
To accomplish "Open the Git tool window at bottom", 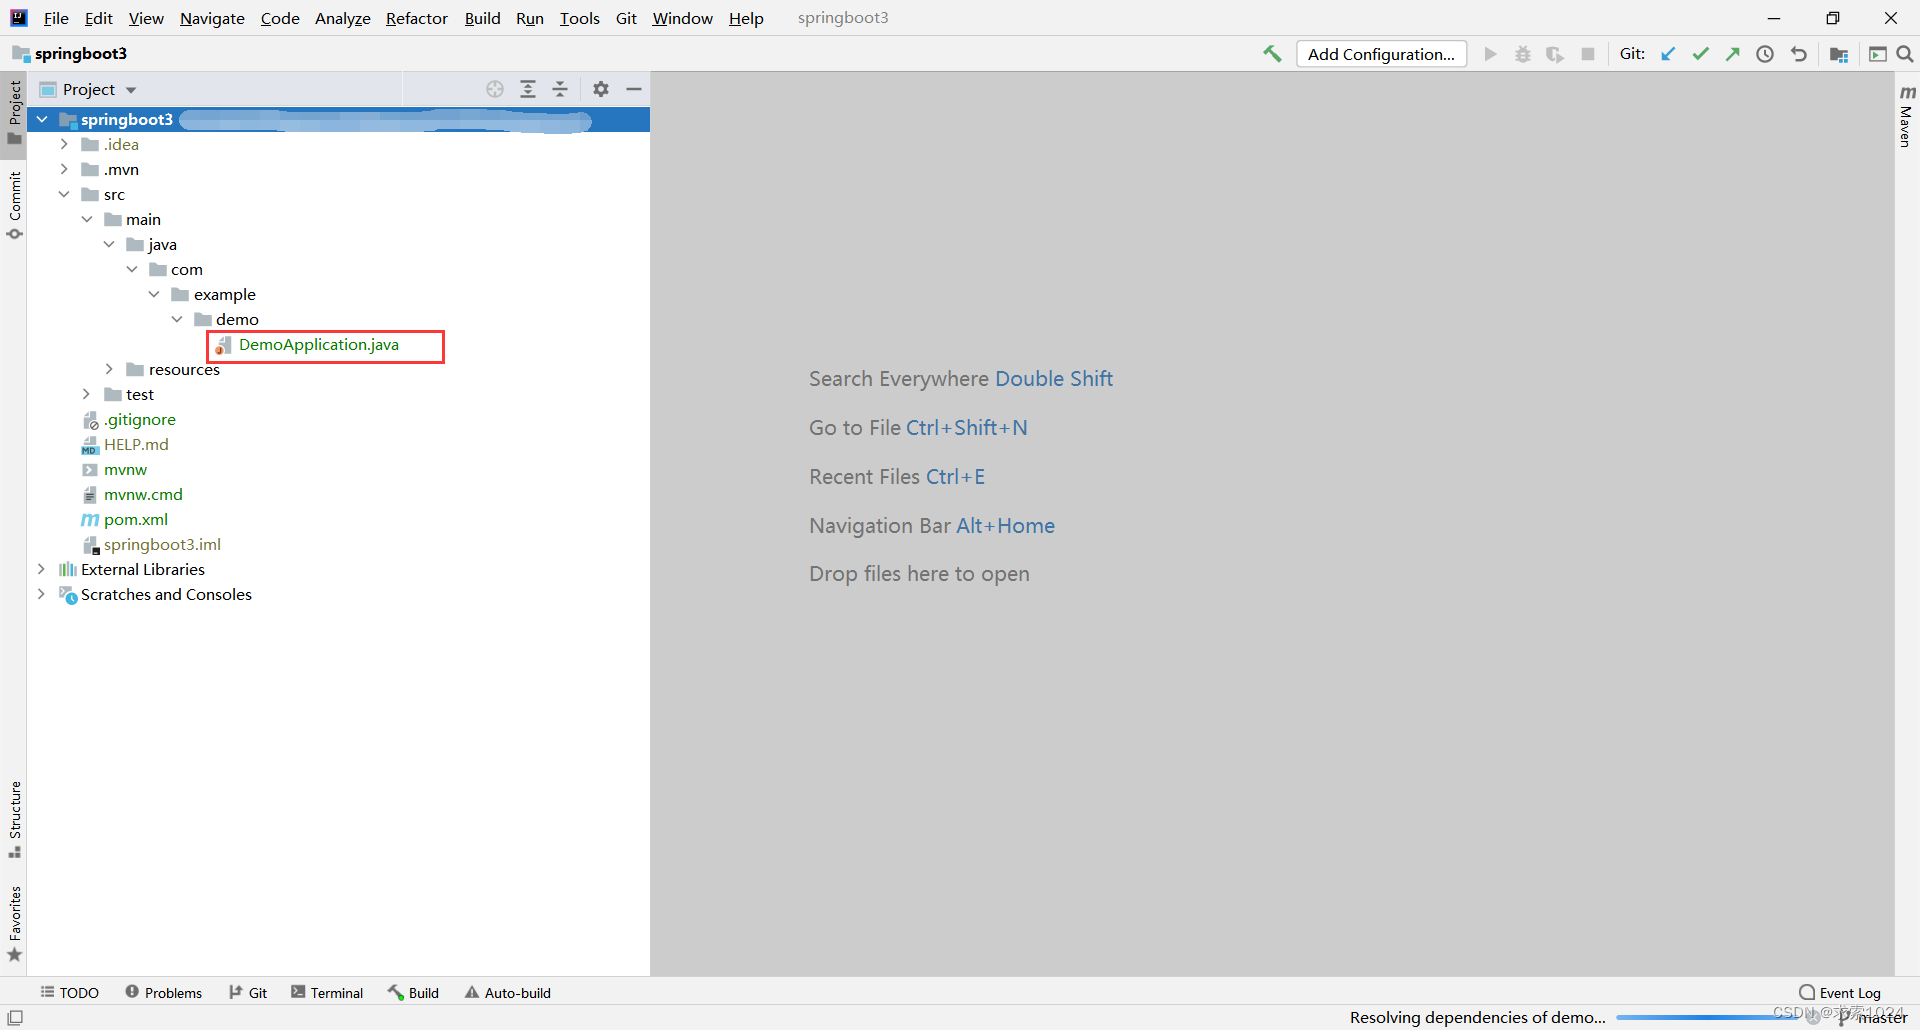I will click(x=248, y=992).
